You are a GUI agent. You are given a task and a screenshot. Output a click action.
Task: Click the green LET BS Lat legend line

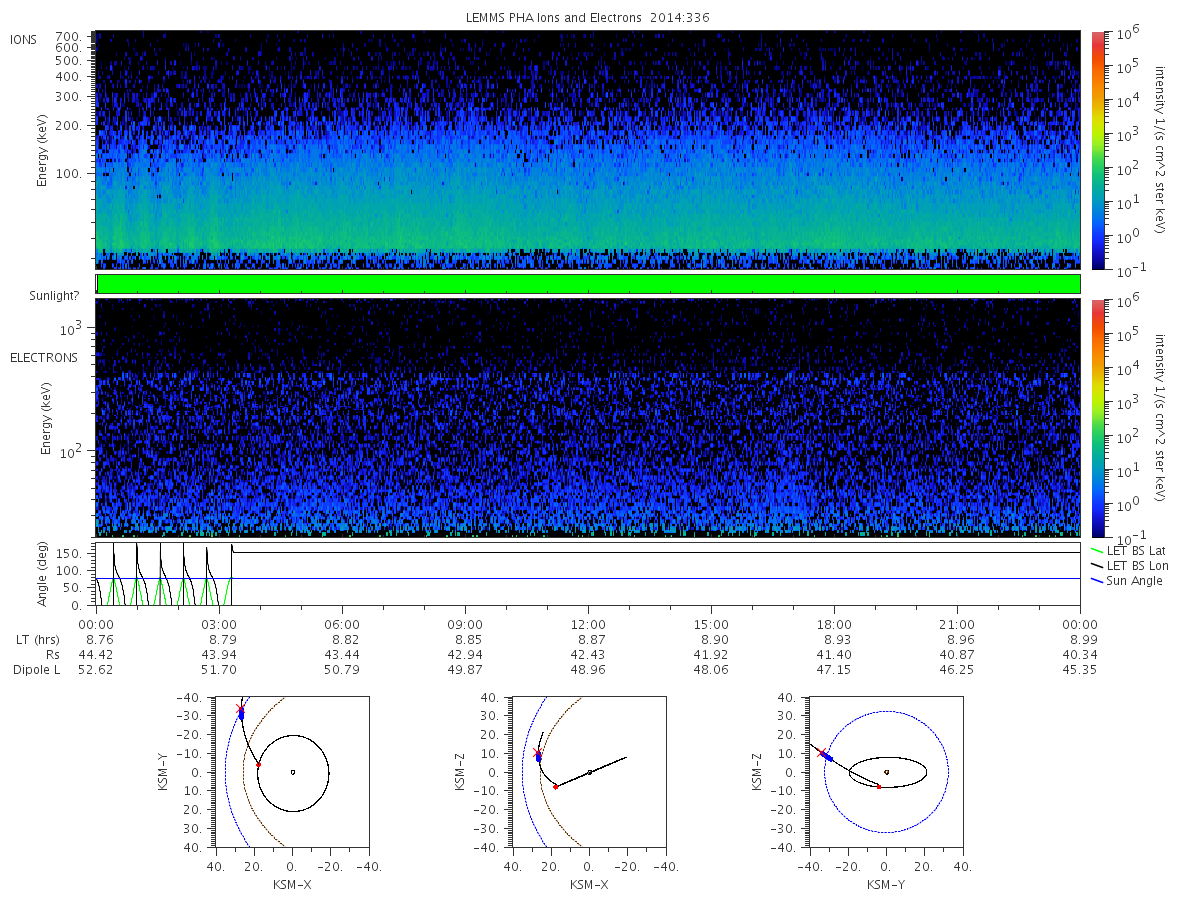pyautogui.click(x=1097, y=551)
